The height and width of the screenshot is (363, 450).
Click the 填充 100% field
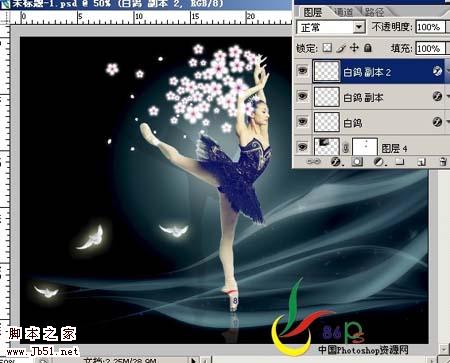coord(430,49)
